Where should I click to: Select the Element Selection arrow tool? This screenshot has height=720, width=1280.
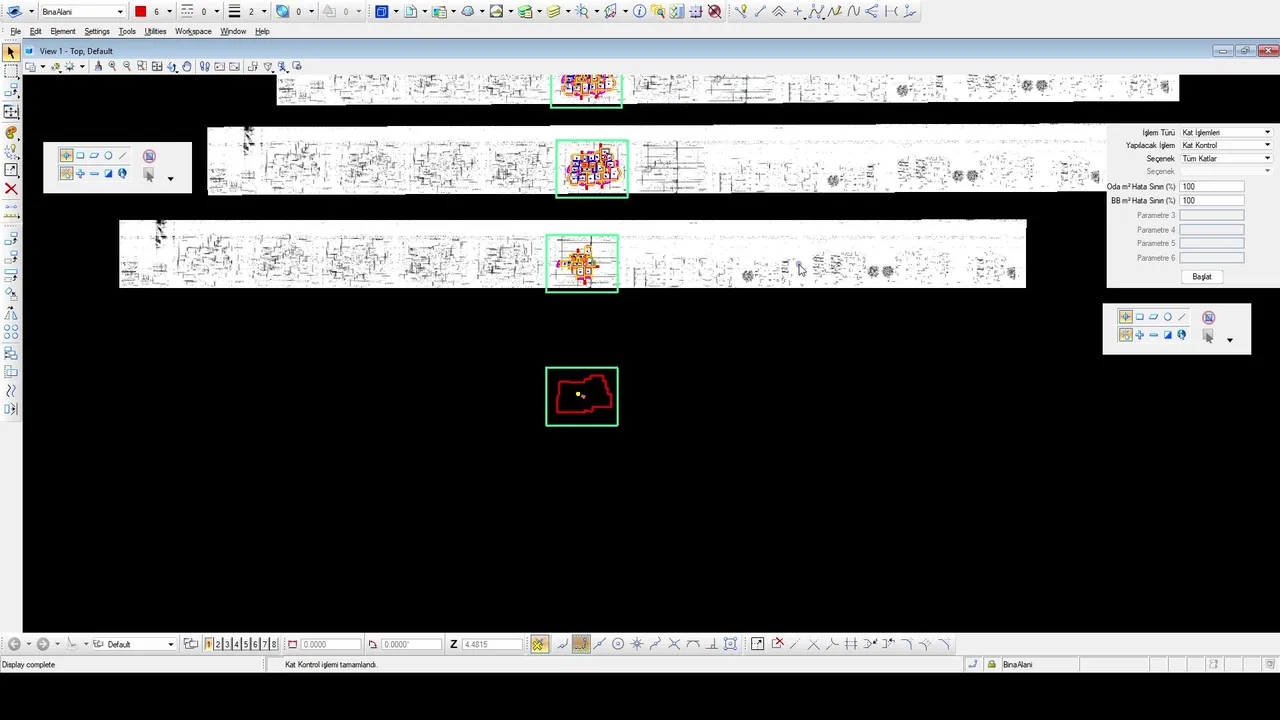[11, 51]
